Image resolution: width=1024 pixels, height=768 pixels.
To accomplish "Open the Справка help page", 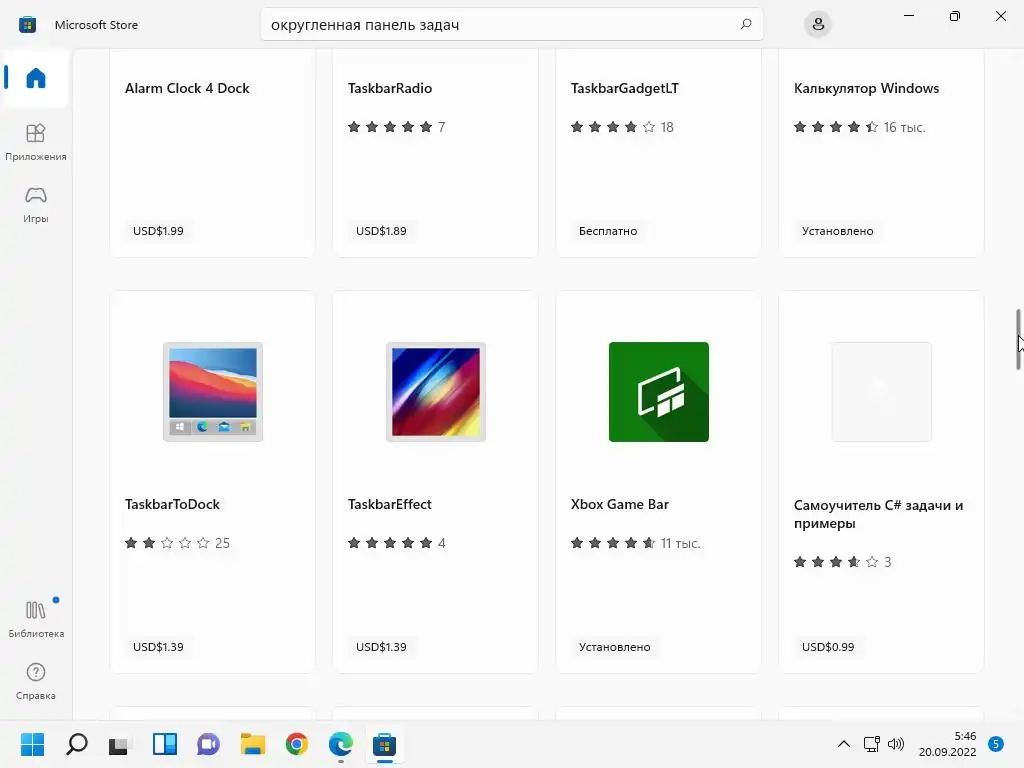I will coord(36,681).
